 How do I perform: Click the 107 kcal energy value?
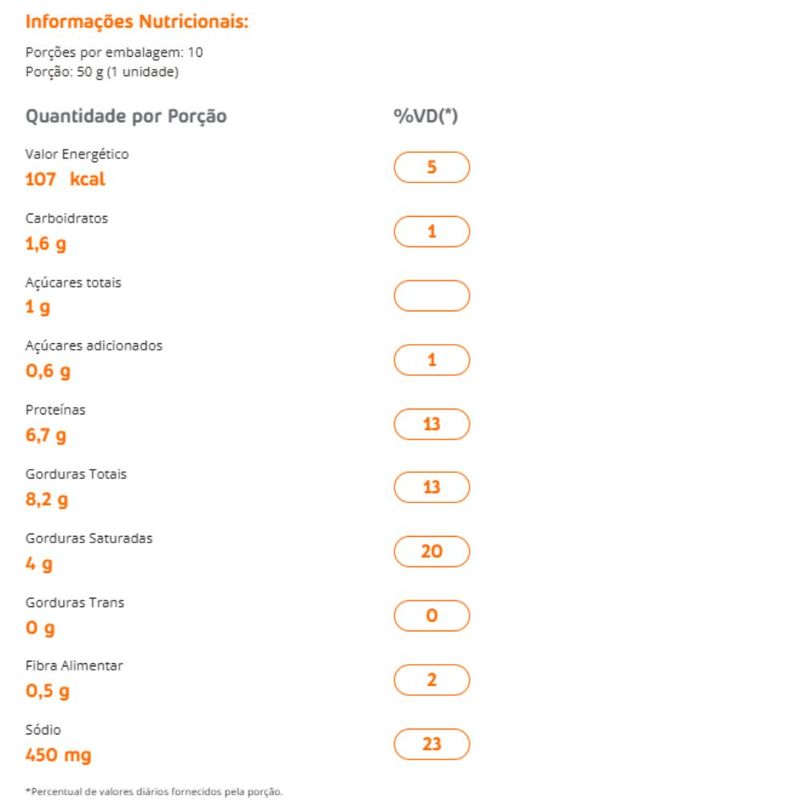coord(65,180)
